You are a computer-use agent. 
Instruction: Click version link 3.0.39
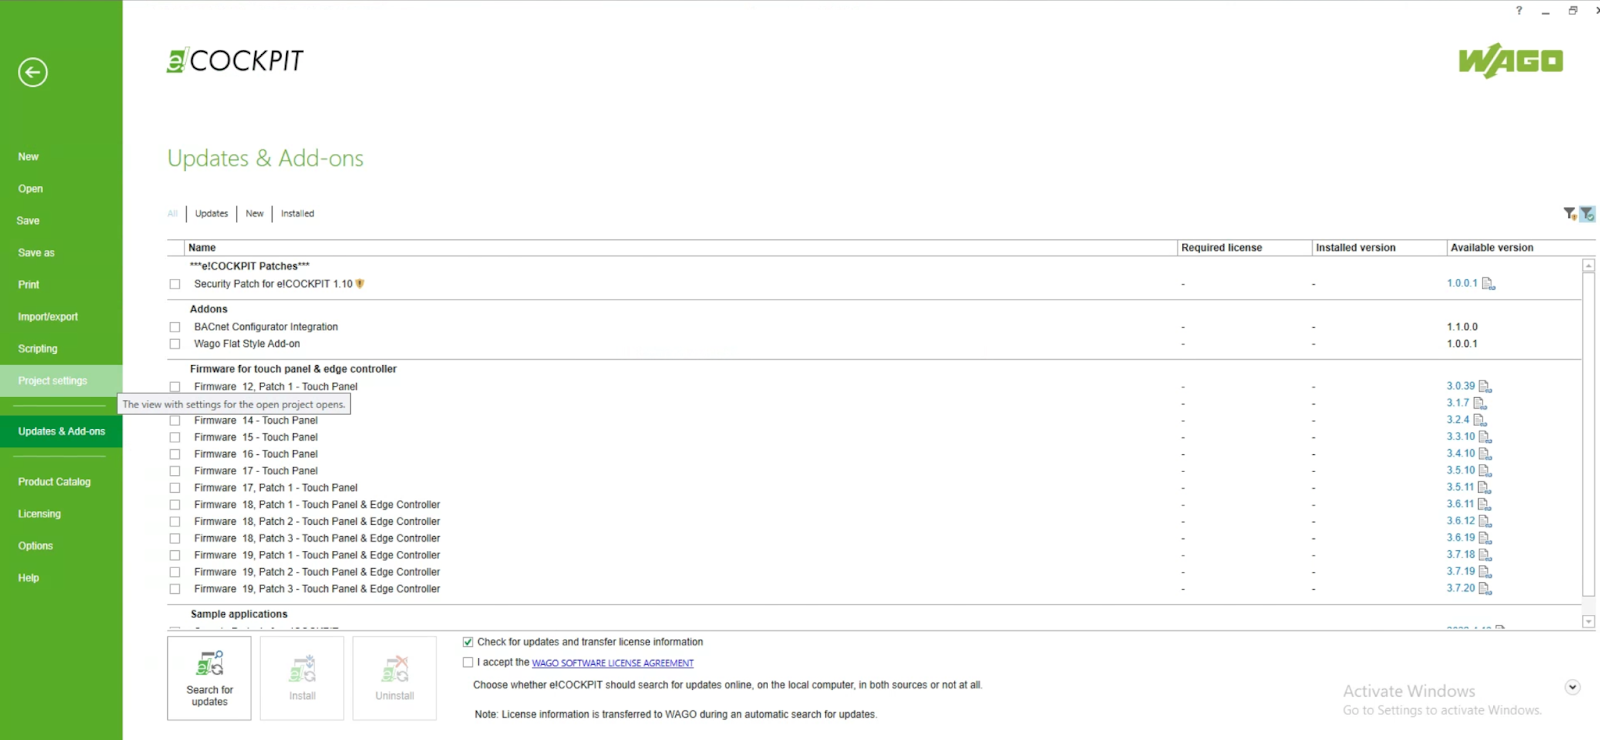[x=1460, y=386]
